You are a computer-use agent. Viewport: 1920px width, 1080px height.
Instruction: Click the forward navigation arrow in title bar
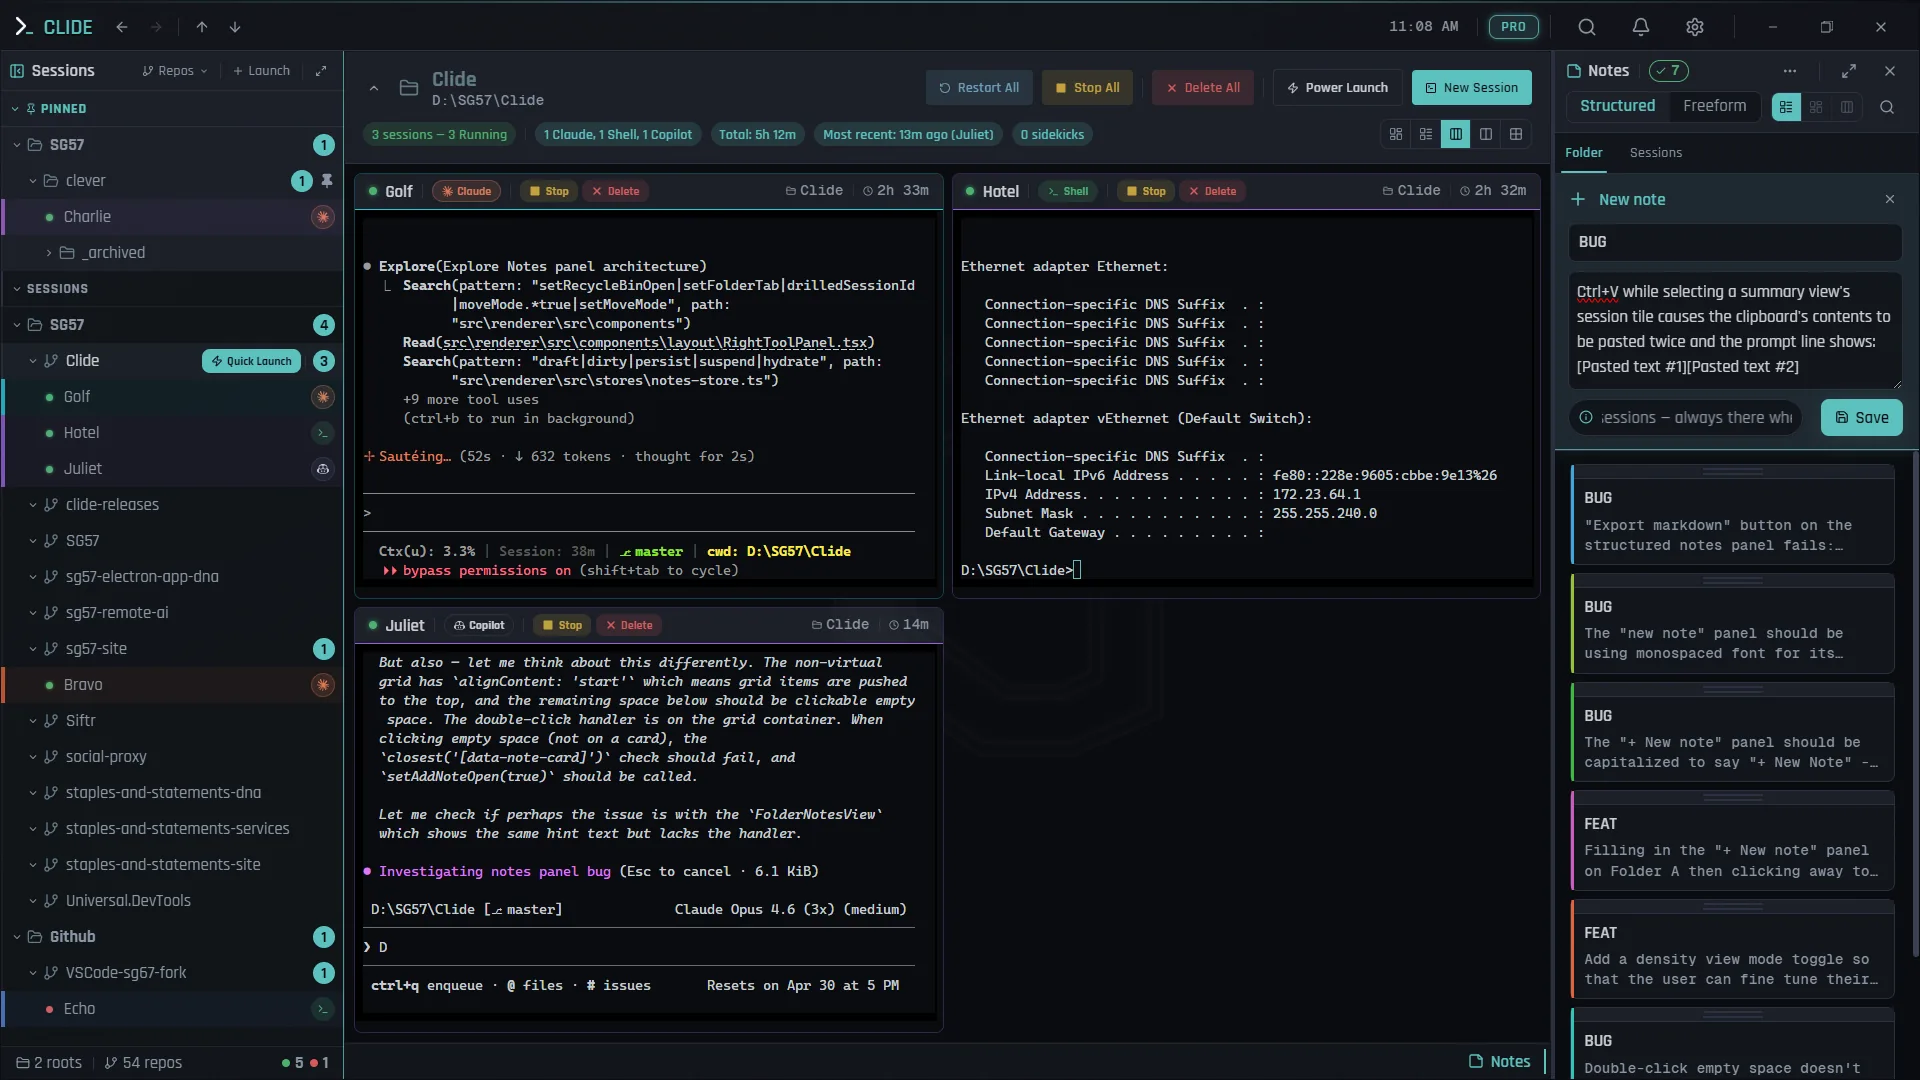[x=156, y=27]
